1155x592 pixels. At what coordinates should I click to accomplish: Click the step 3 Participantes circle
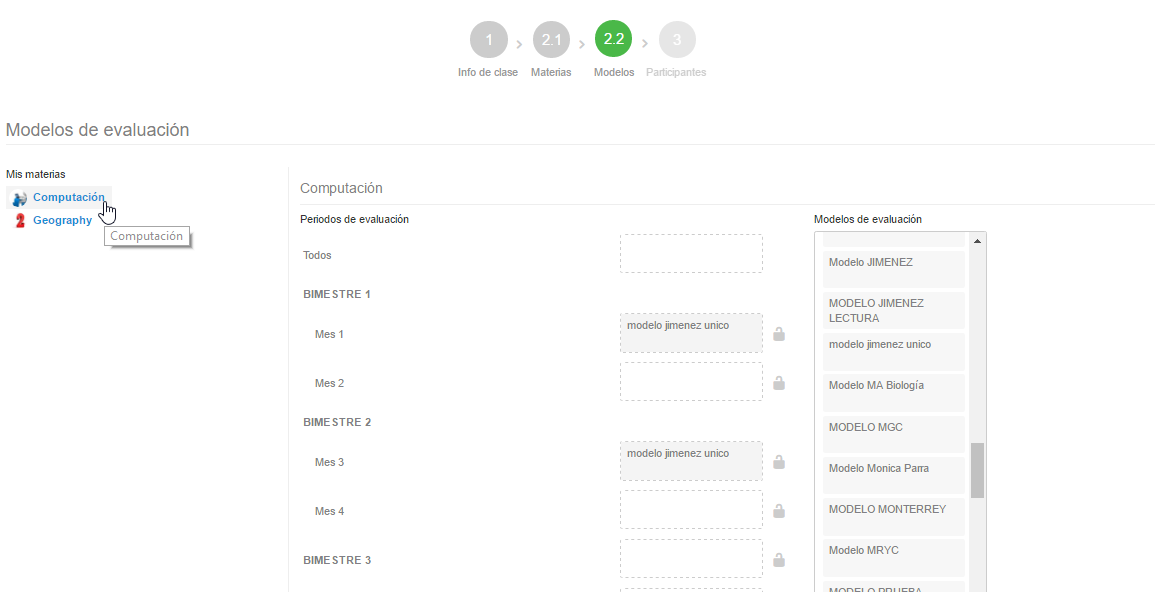coord(676,39)
